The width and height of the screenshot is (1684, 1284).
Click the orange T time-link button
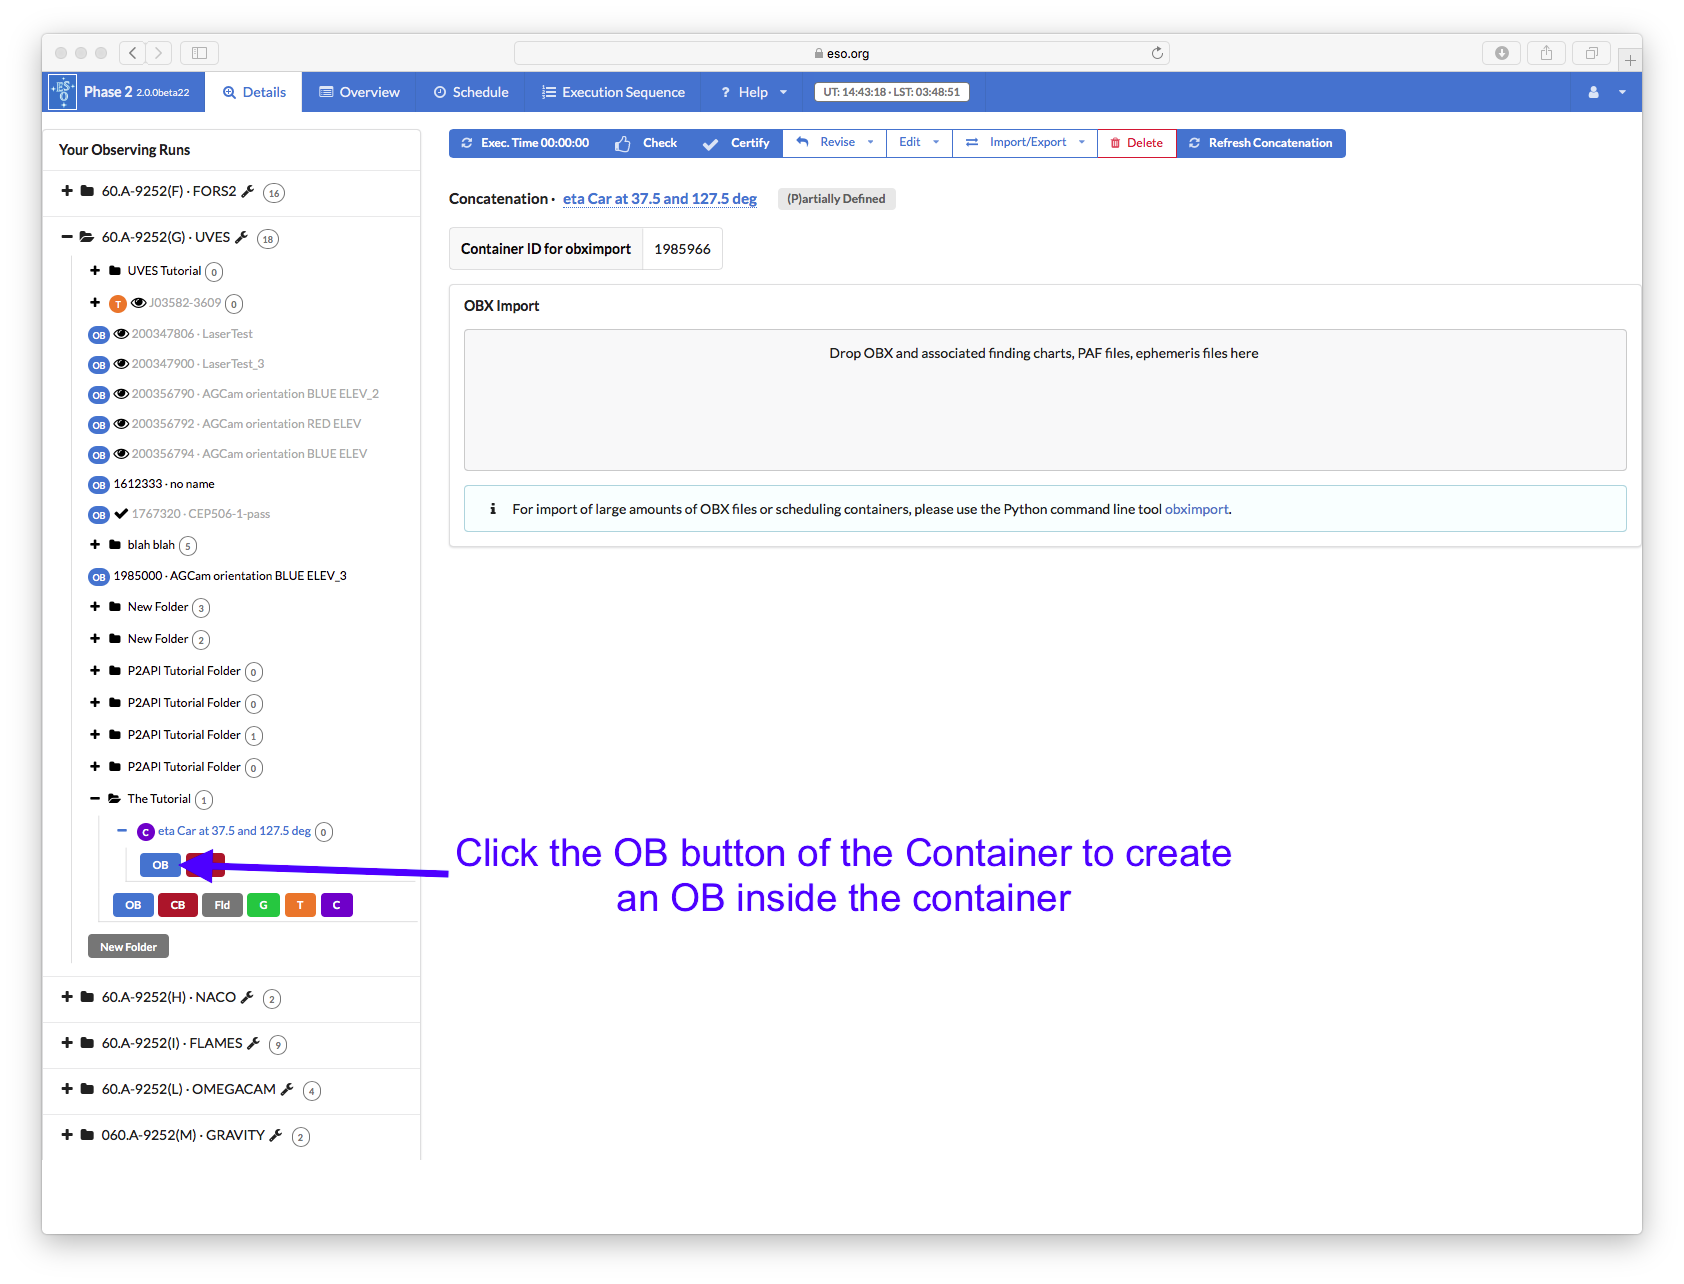coord(300,905)
